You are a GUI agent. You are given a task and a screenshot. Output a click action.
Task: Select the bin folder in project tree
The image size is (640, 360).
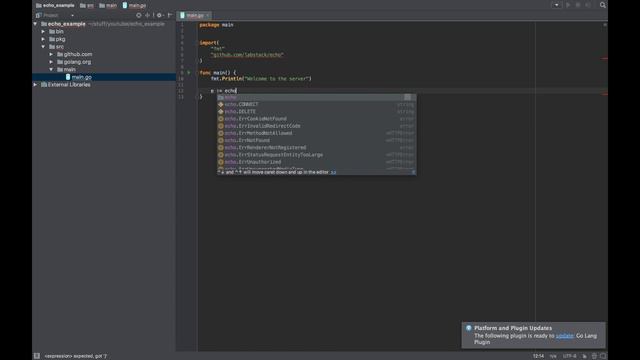coord(56,31)
